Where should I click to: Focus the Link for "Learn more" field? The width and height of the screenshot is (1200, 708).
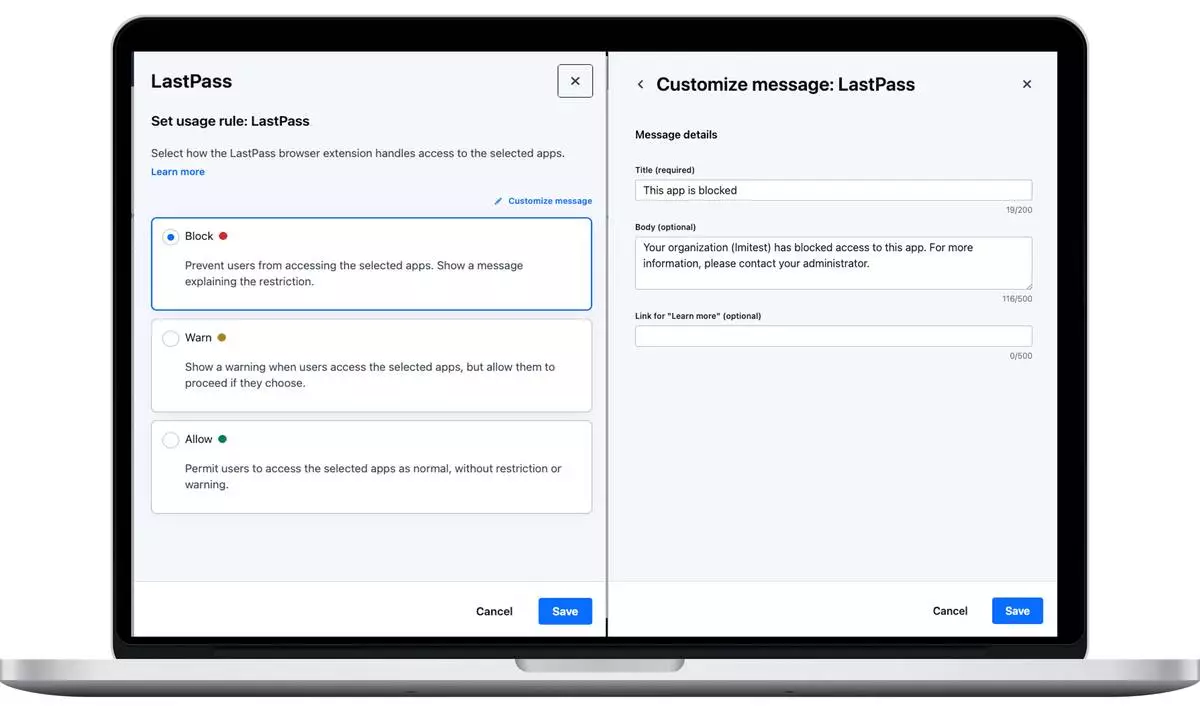pos(833,336)
